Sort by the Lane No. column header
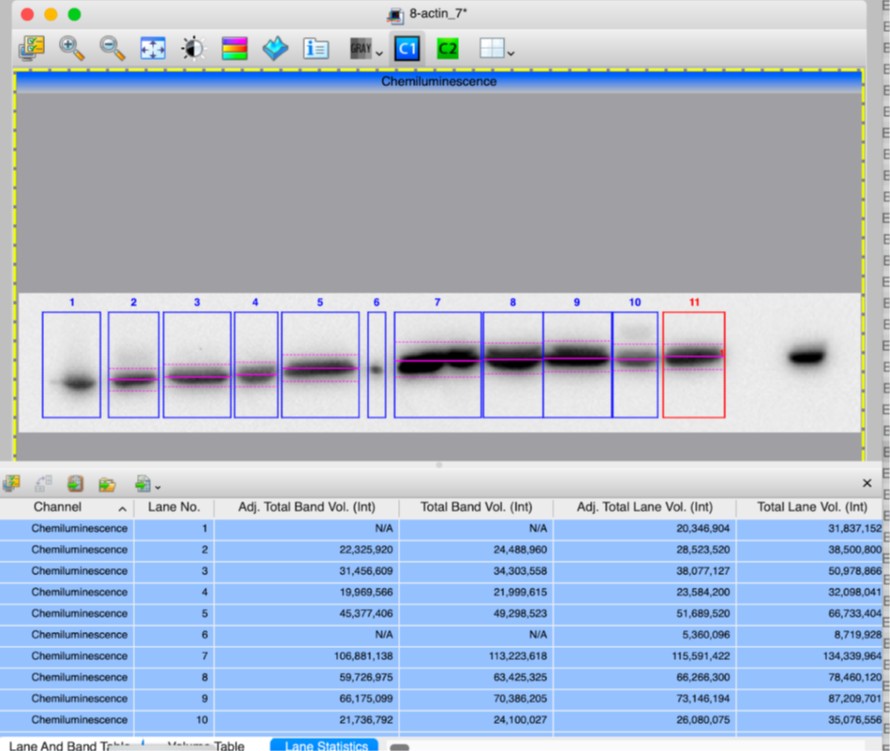This screenshot has height=751, width=890. point(174,507)
